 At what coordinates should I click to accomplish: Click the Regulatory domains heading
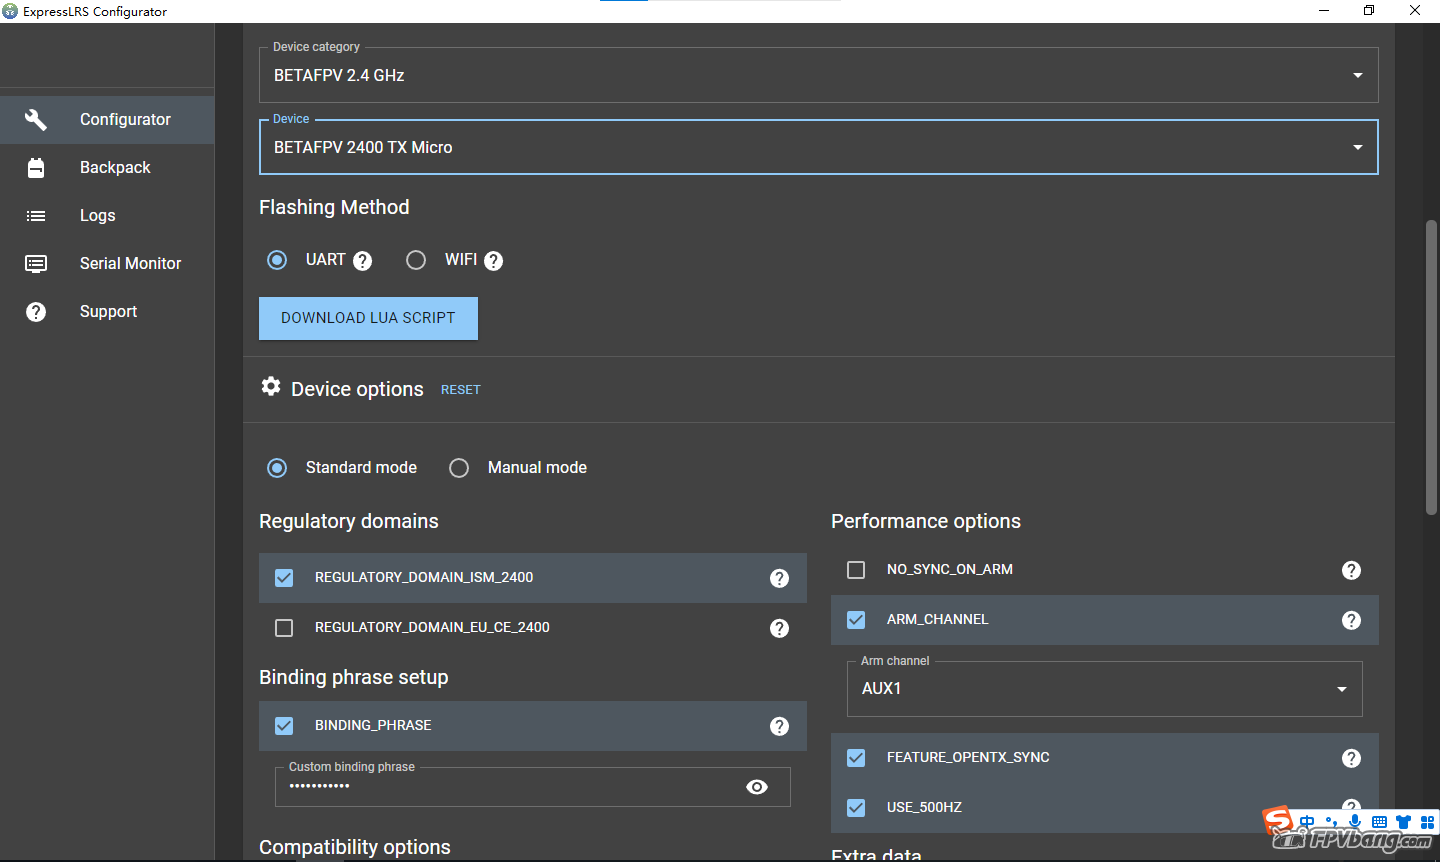click(349, 522)
